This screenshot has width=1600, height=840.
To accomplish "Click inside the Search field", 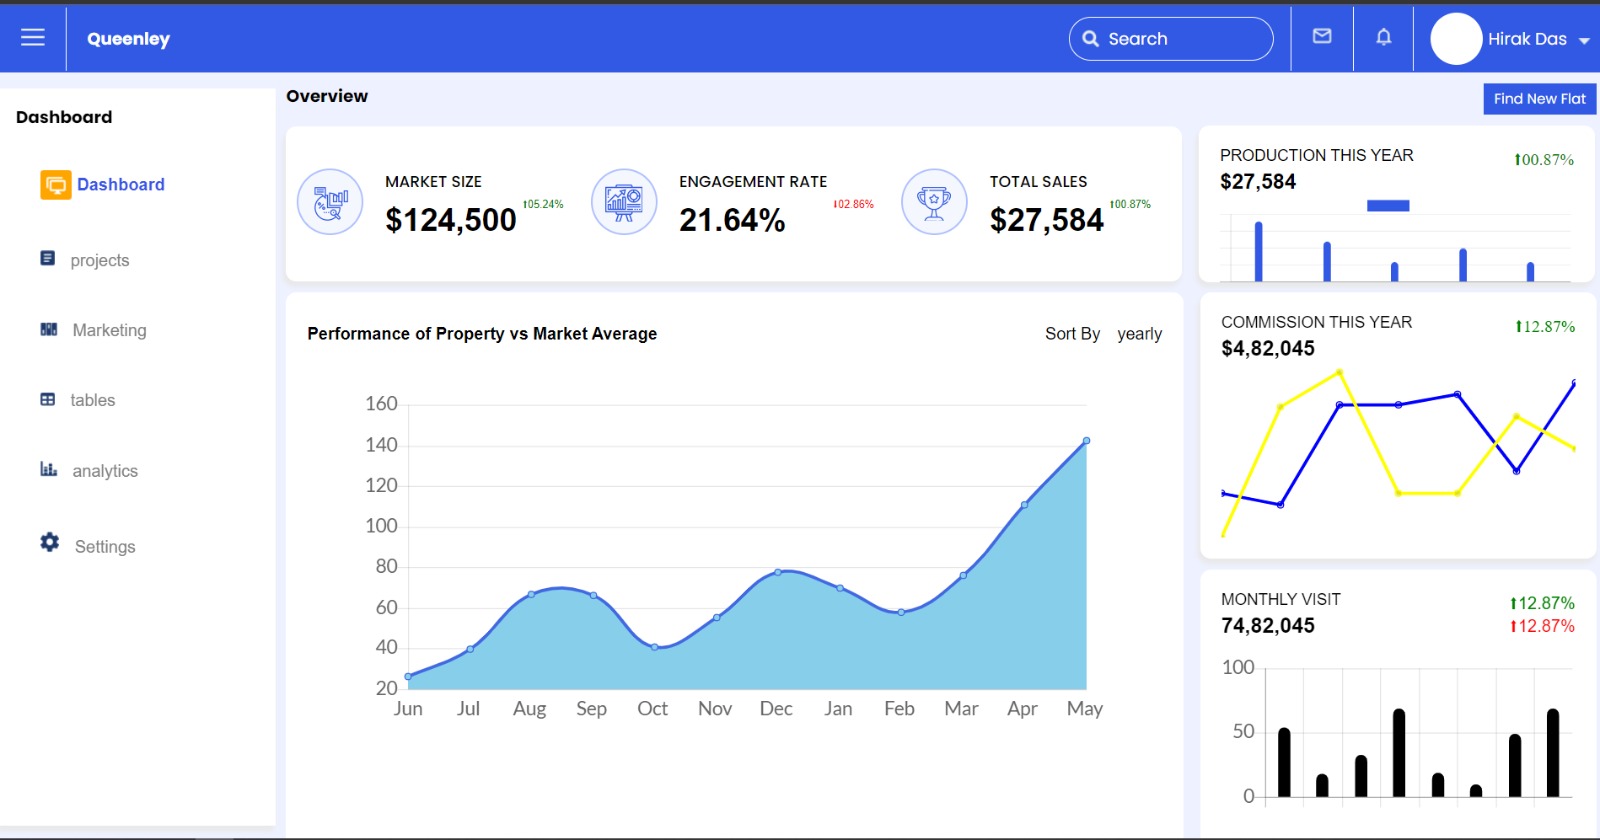I will [1180, 39].
